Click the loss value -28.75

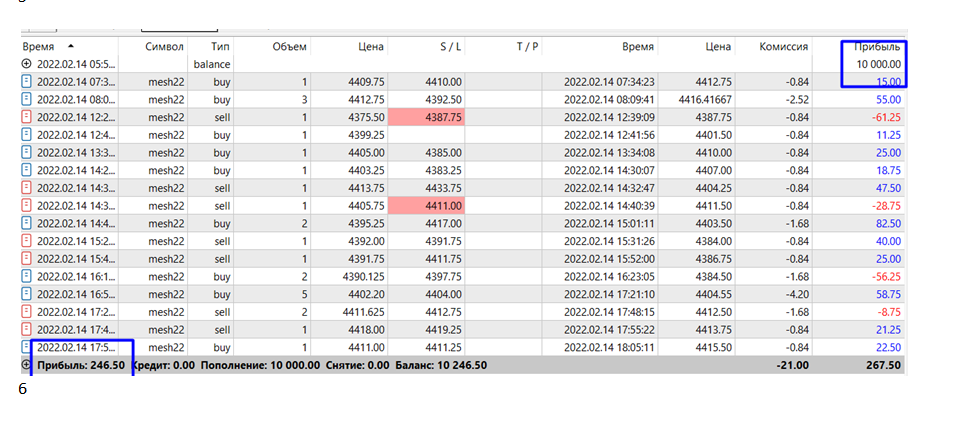pyautogui.click(x=887, y=205)
